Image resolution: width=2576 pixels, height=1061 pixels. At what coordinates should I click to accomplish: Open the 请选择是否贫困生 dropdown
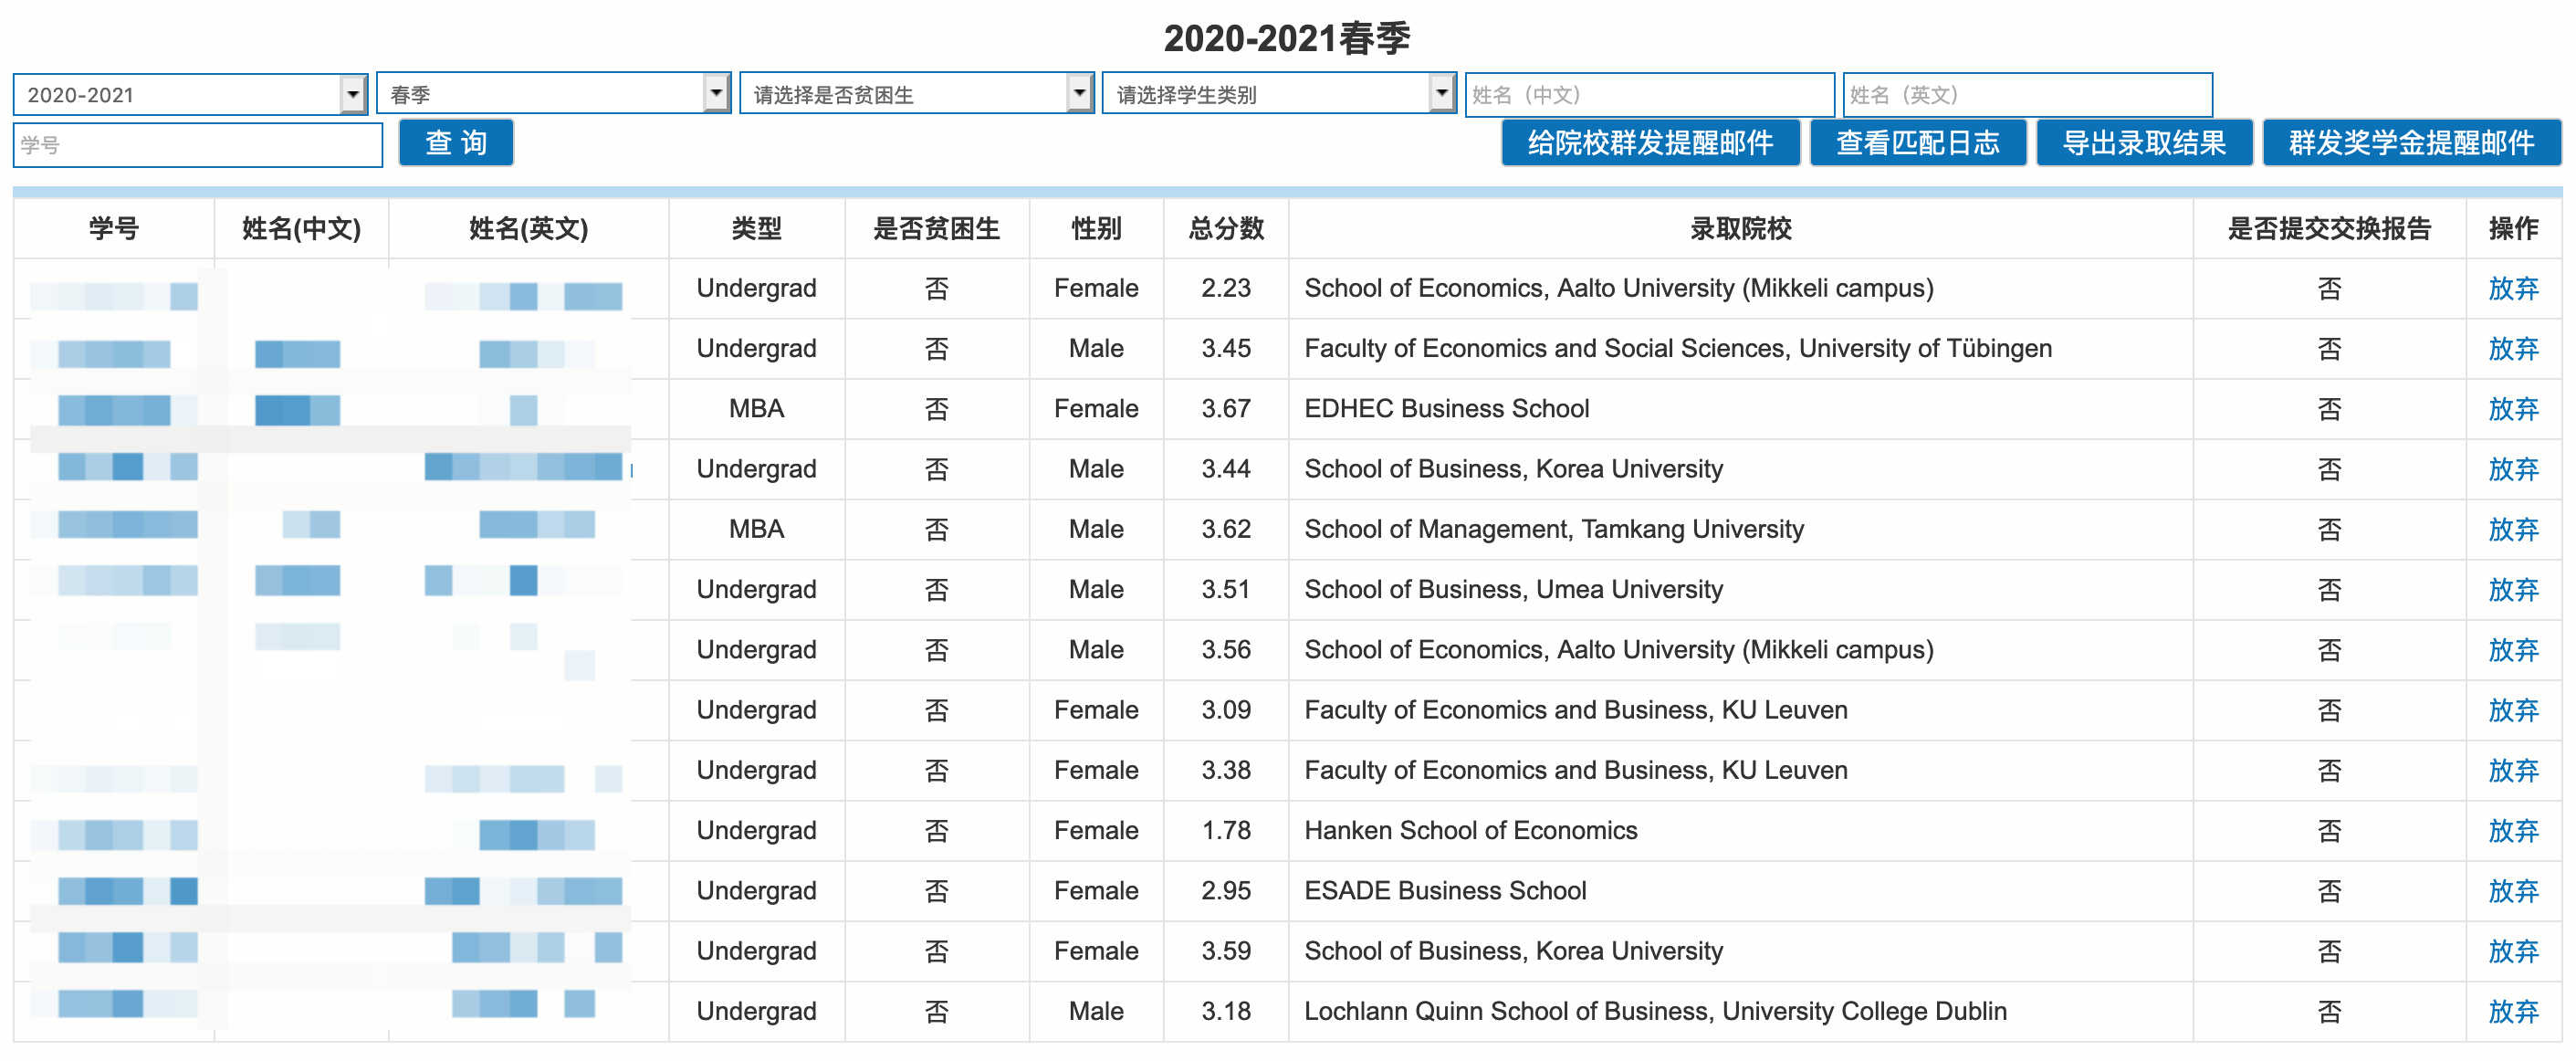(x=916, y=95)
